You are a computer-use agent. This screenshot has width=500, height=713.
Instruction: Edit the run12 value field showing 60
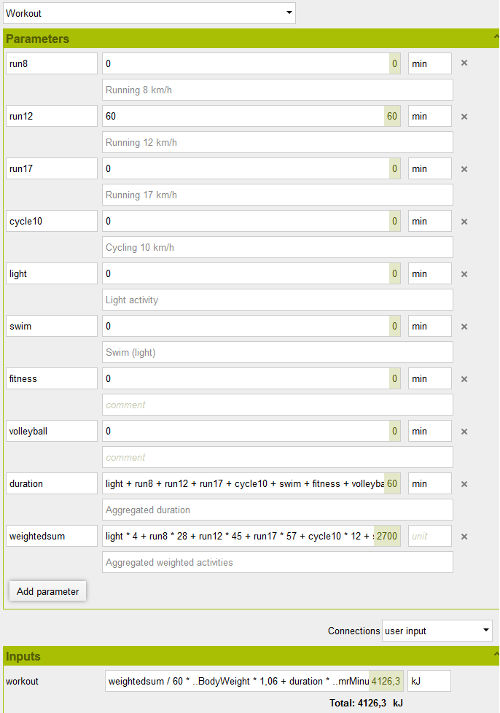pos(251,116)
